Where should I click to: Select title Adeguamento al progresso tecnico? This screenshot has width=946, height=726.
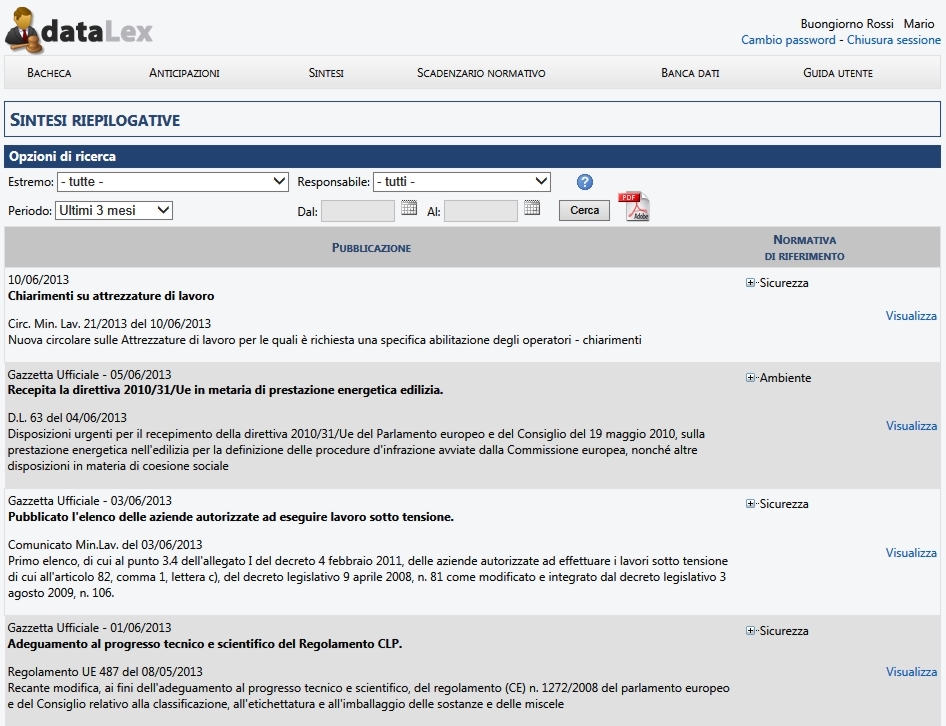[205, 644]
